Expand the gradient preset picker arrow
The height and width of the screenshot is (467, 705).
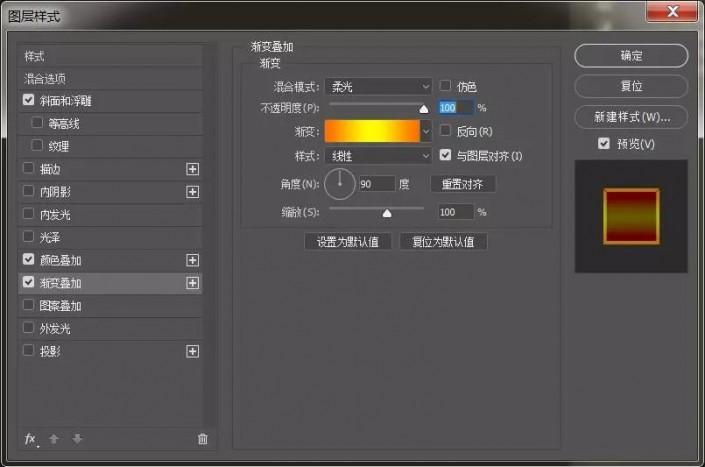(x=426, y=132)
